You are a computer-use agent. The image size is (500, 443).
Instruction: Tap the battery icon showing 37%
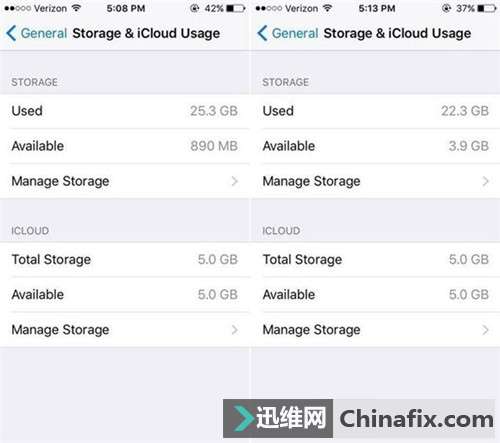click(x=487, y=8)
